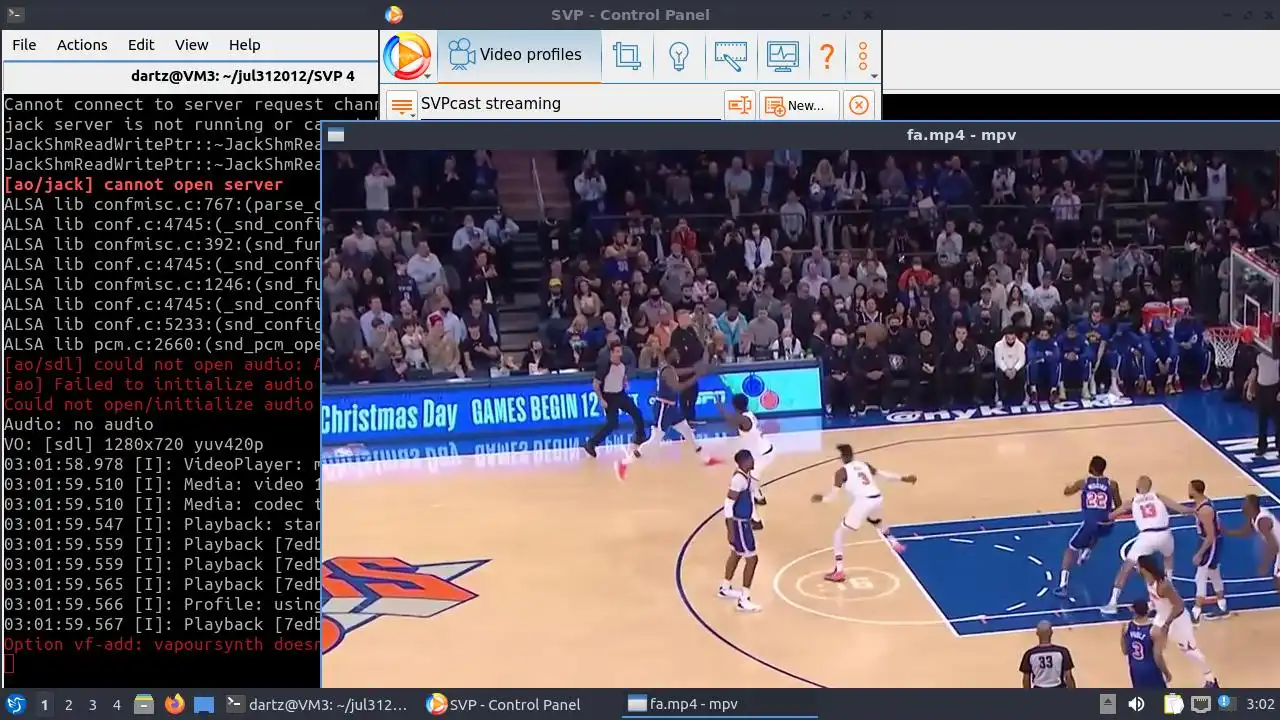Image resolution: width=1280 pixels, height=720 pixels.
Task: Click the orange question mark help icon
Action: pos(827,55)
